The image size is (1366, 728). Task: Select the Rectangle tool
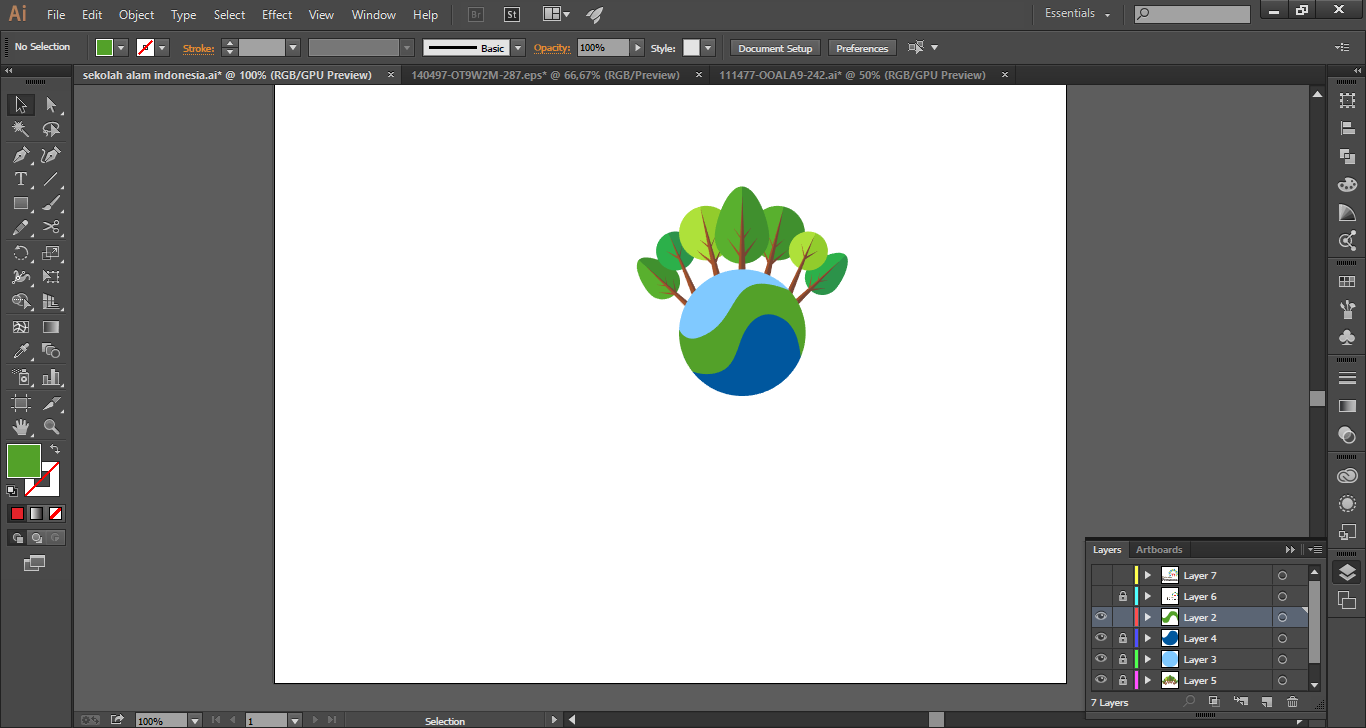[20, 203]
